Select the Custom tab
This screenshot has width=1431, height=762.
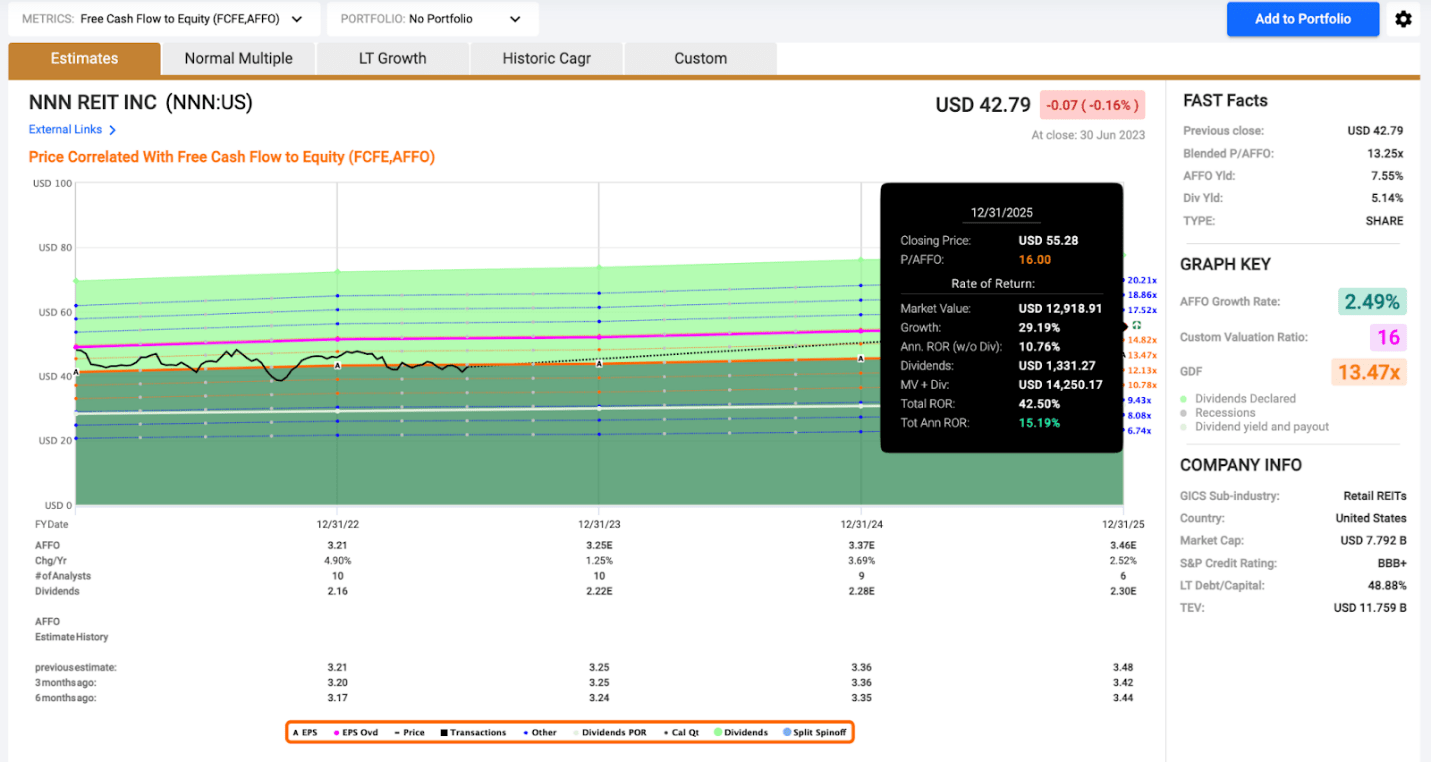(x=700, y=59)
